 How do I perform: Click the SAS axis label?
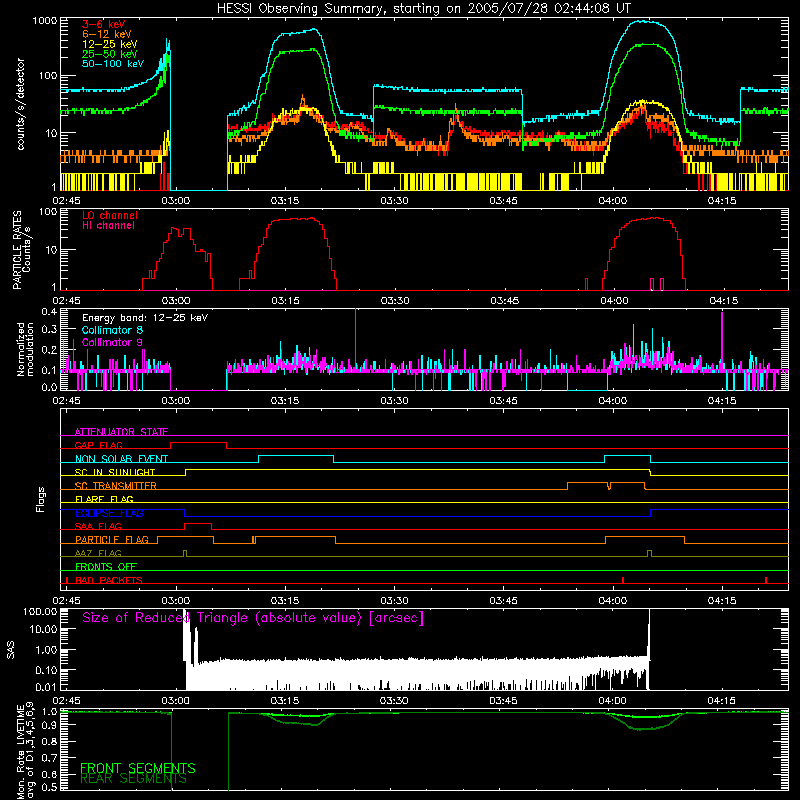[x=10, y=651]
